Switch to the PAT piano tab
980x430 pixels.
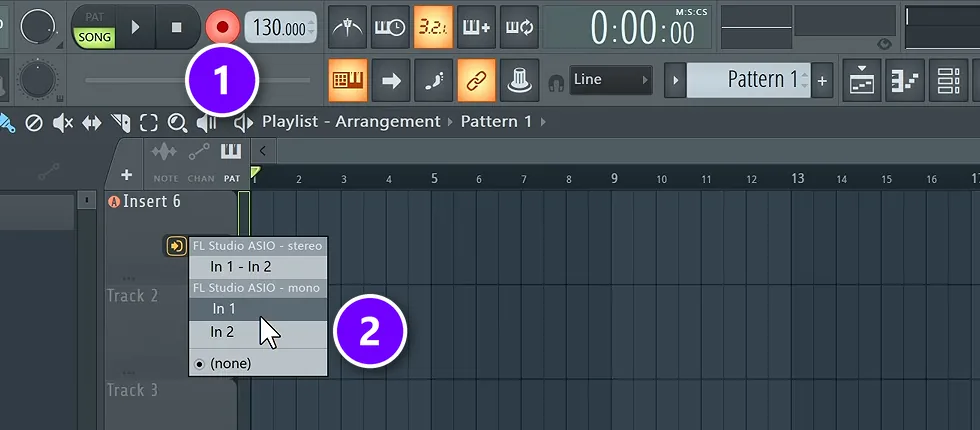[231, 162]
